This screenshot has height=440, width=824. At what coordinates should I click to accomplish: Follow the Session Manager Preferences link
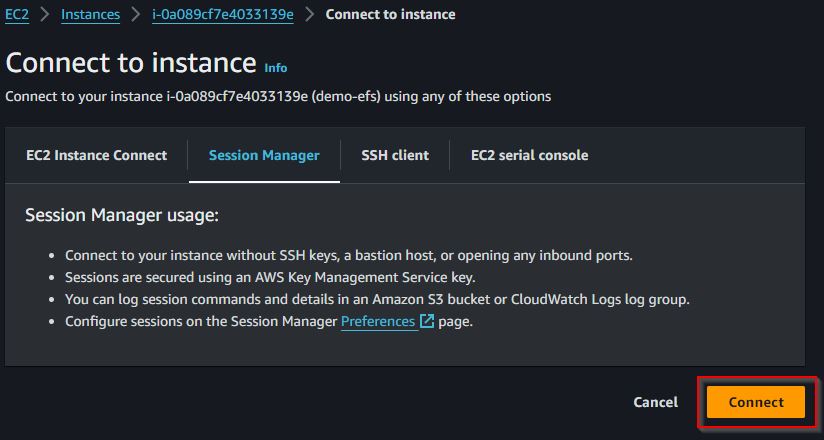coord(378,321)
